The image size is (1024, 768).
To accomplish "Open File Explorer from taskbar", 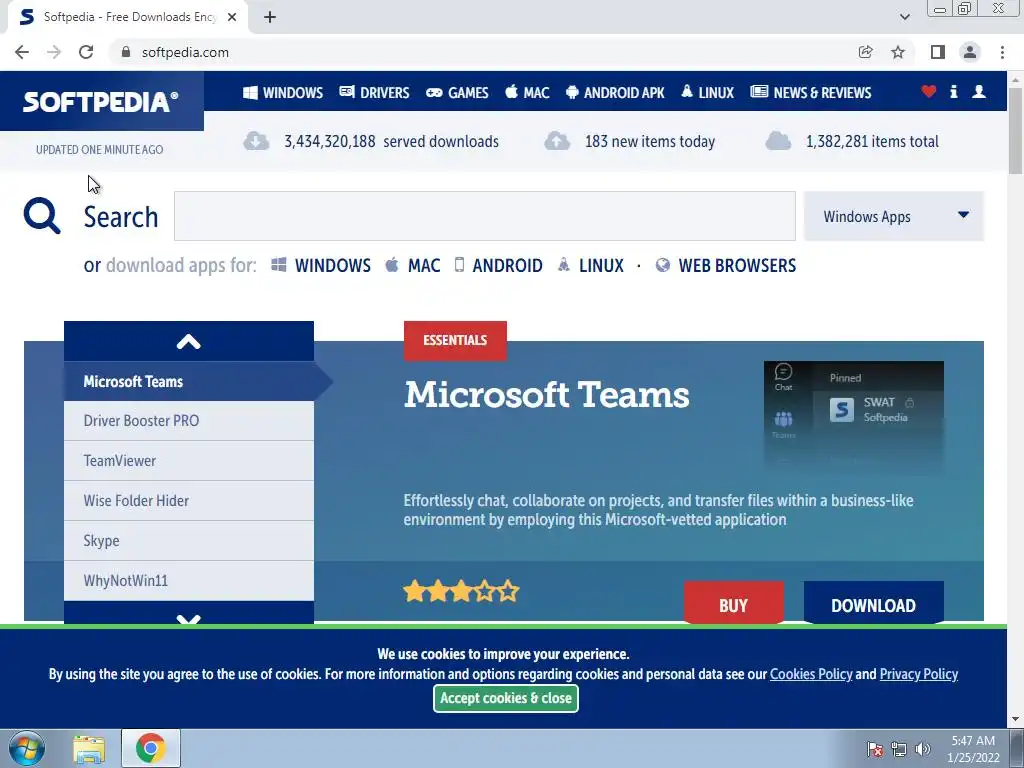I will (x=89, y=748).
